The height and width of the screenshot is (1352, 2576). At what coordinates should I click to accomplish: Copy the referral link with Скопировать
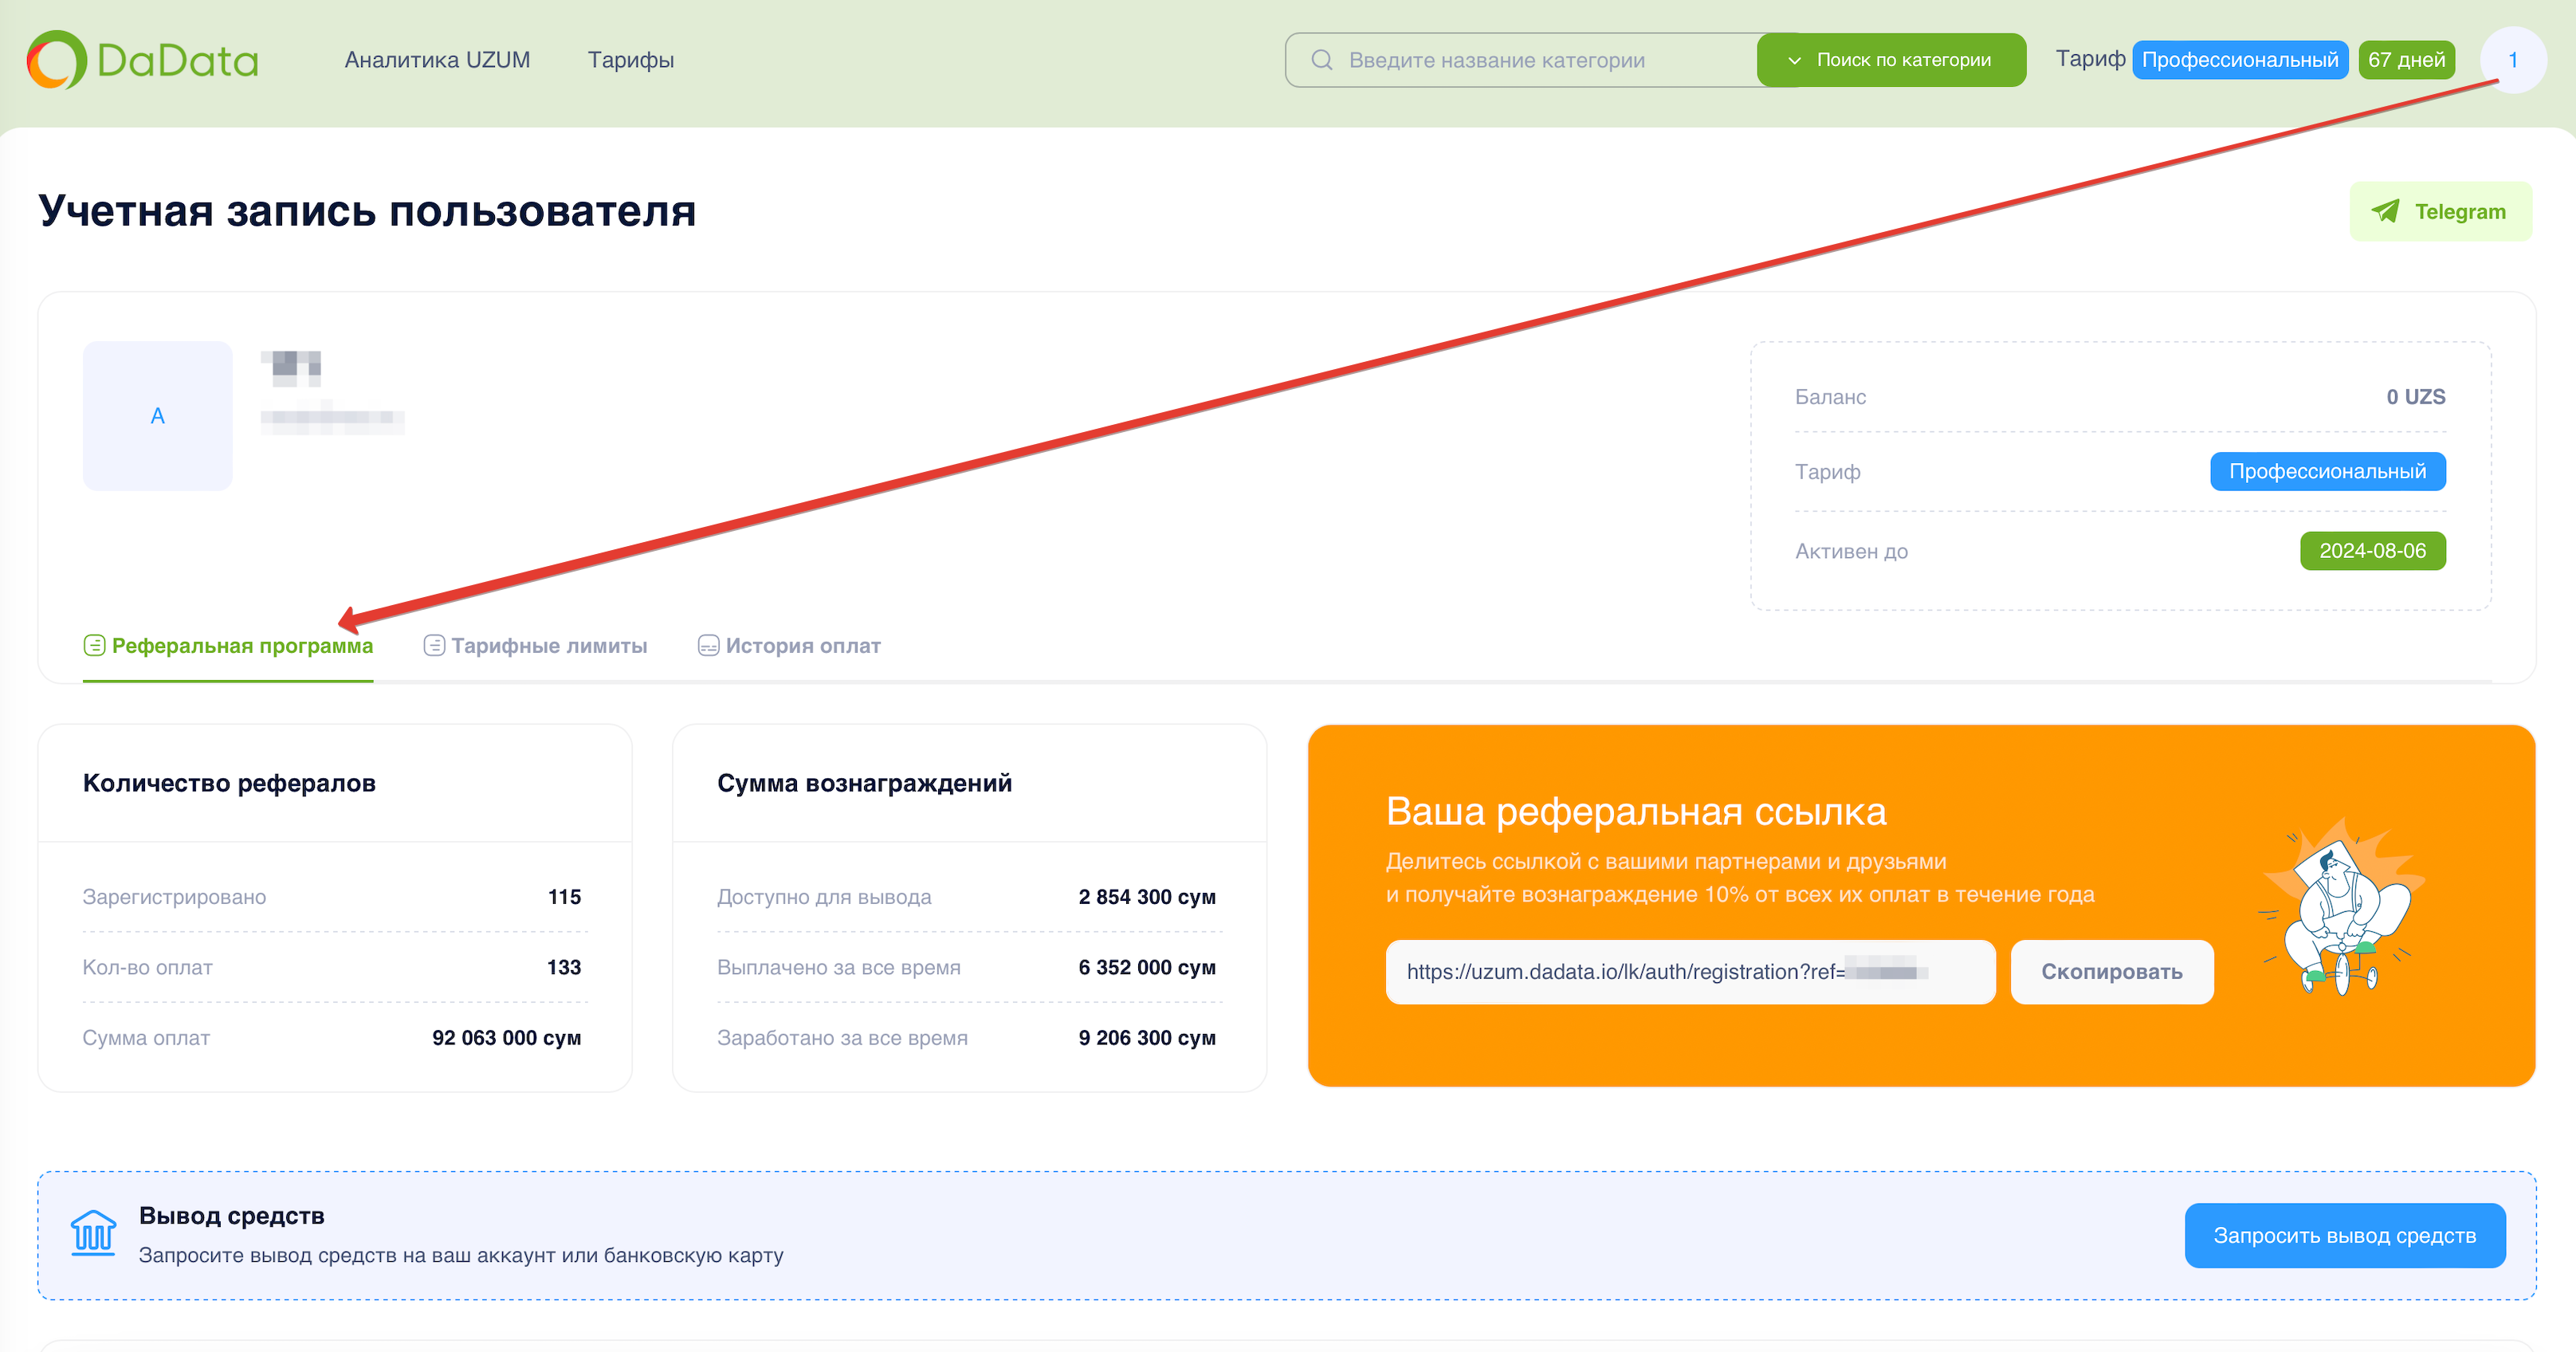point(2112,971)
